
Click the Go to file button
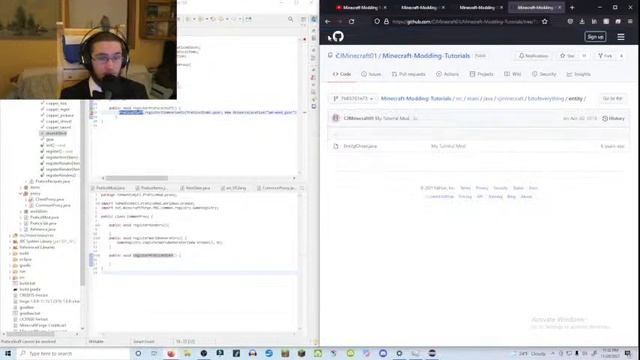point(613,99)
